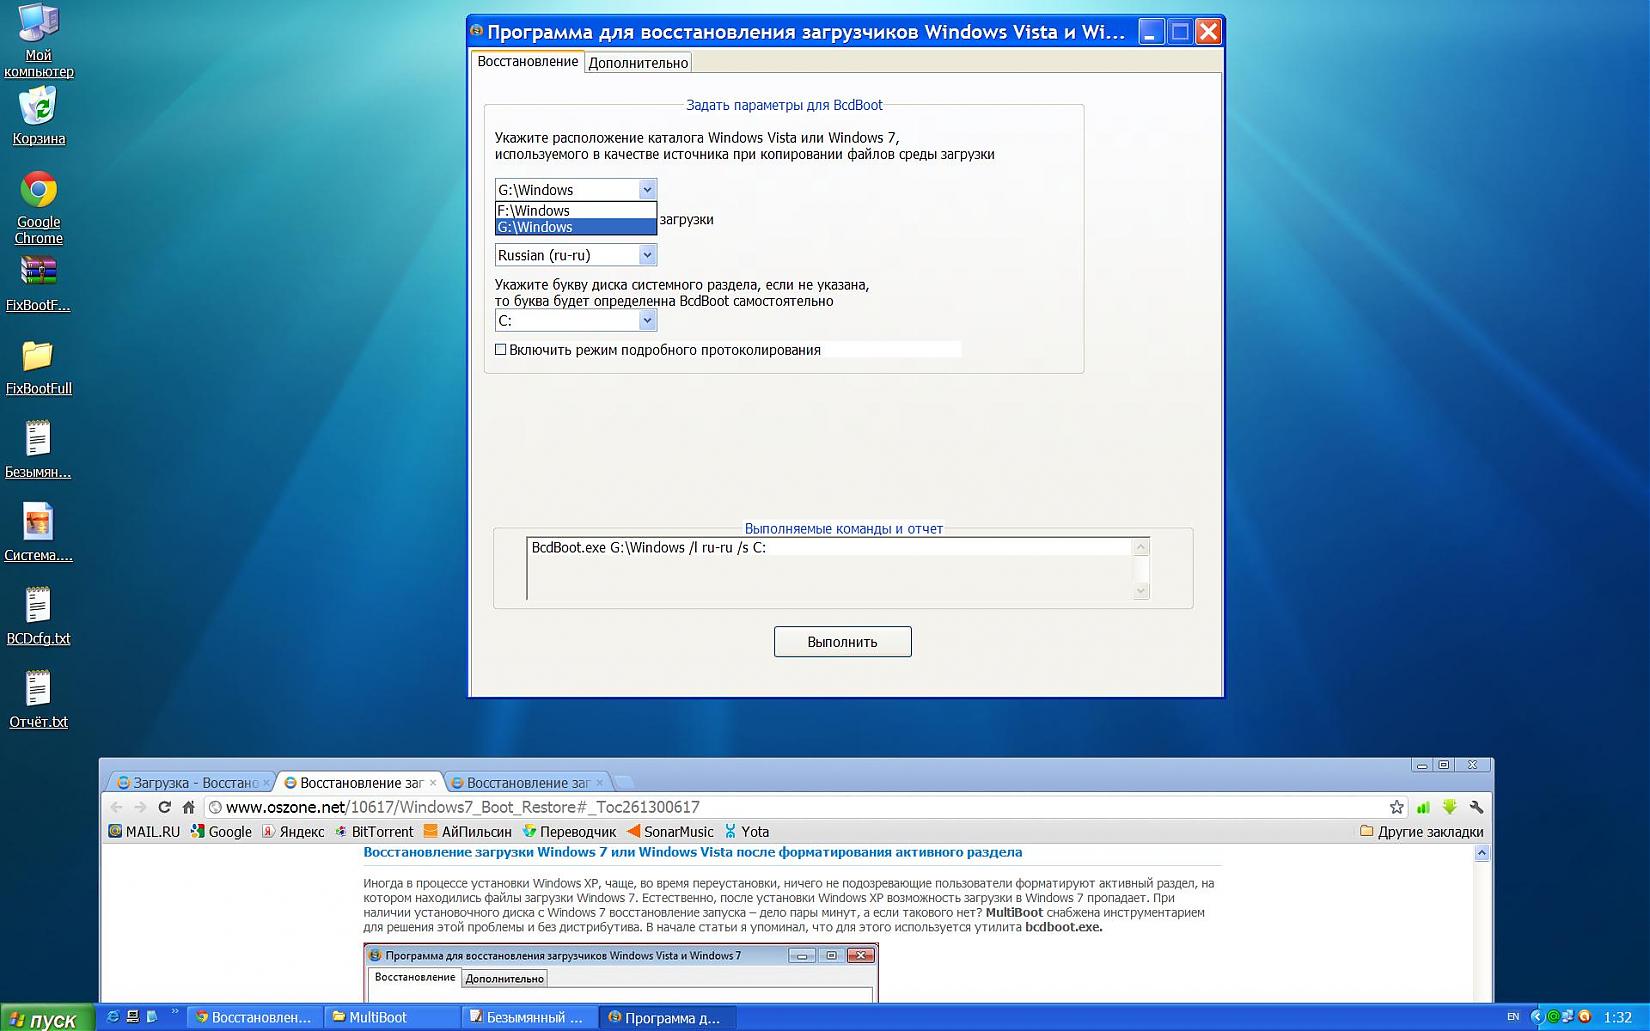Switch to the Восстановлен... Chrome taskbar button
This screenshot has height=1031, width=1650.
(254, 1017)
